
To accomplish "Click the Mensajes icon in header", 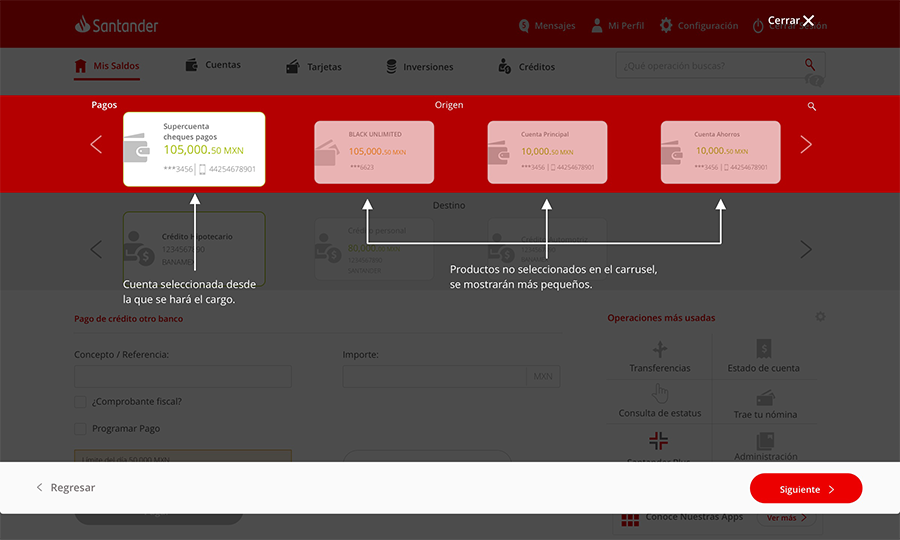I will 524,25.
